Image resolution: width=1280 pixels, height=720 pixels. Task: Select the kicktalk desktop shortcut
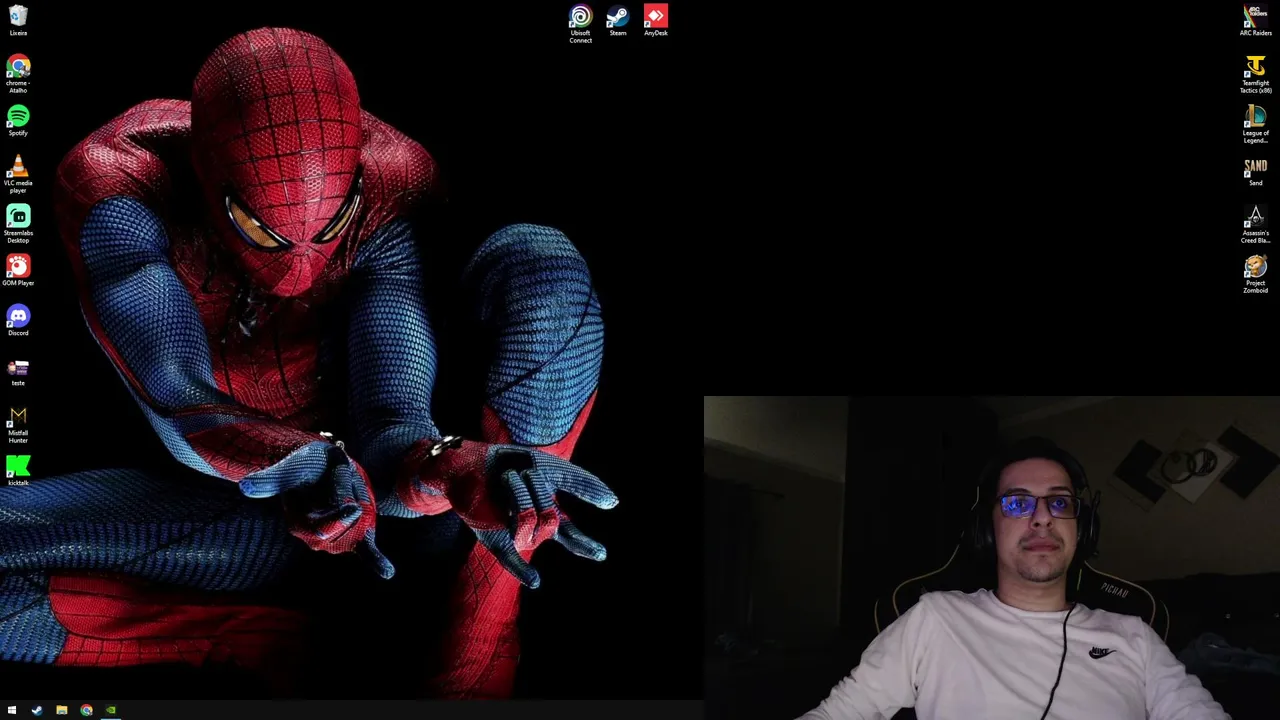pos(18,470)
